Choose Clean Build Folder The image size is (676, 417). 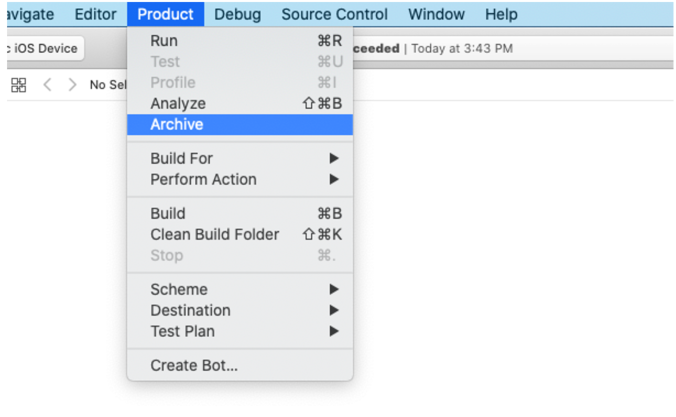[x=215, y=234]
